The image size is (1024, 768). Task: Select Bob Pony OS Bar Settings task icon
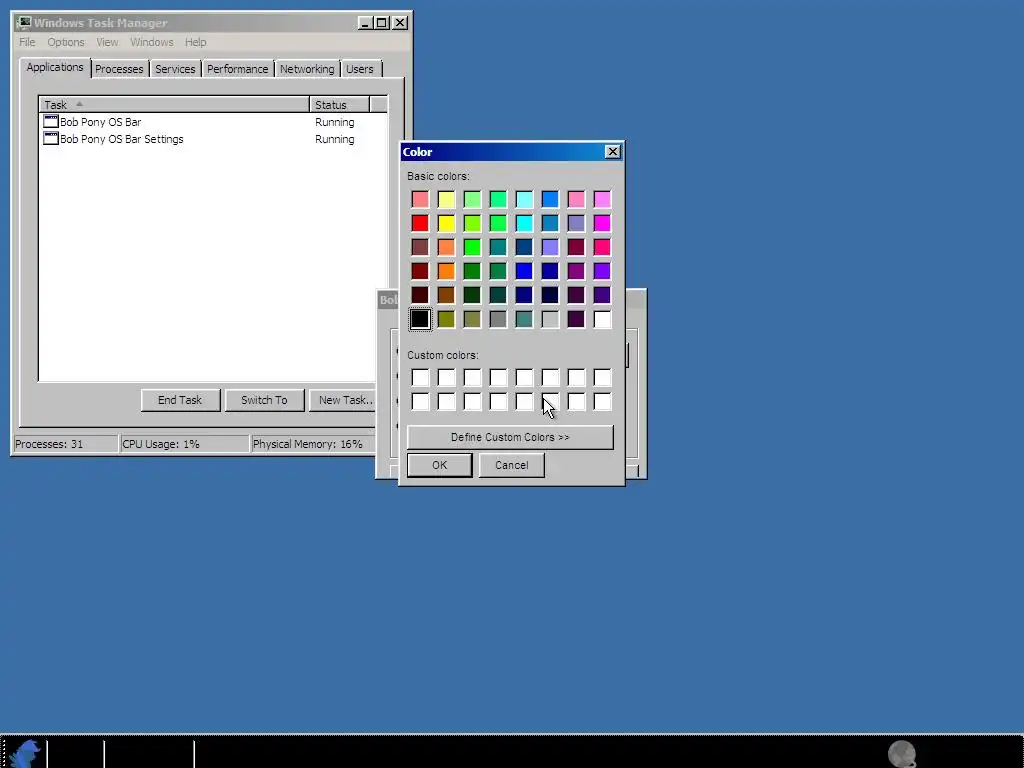pos(51,138)
